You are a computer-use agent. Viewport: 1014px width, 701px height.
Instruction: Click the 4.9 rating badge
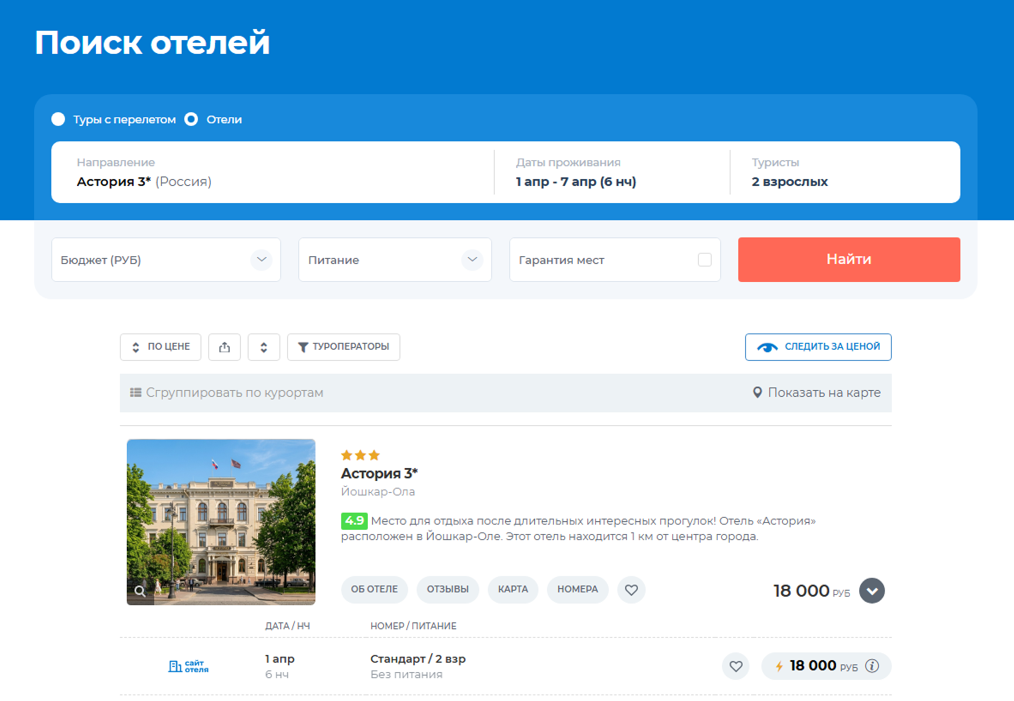(x=354, y=521)
